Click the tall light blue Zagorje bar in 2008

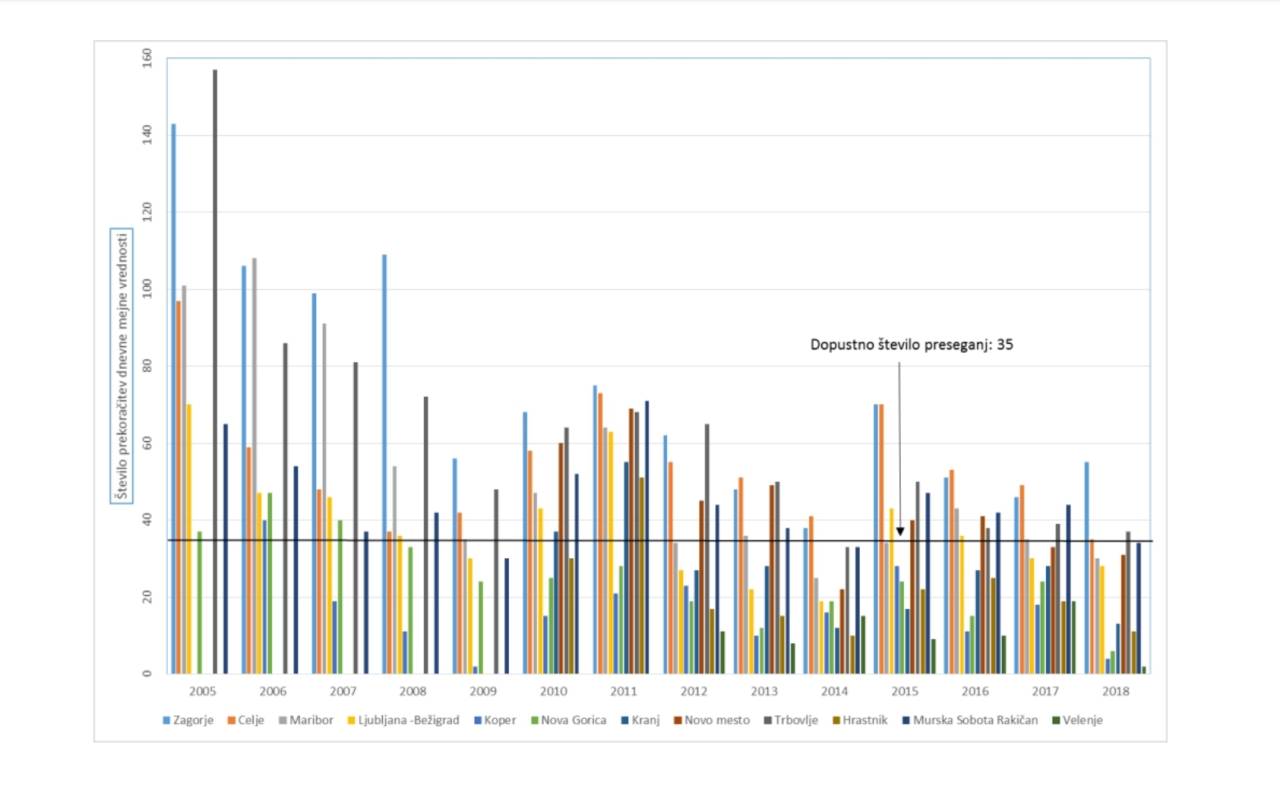pyautogui.click(x=384, y=464)
